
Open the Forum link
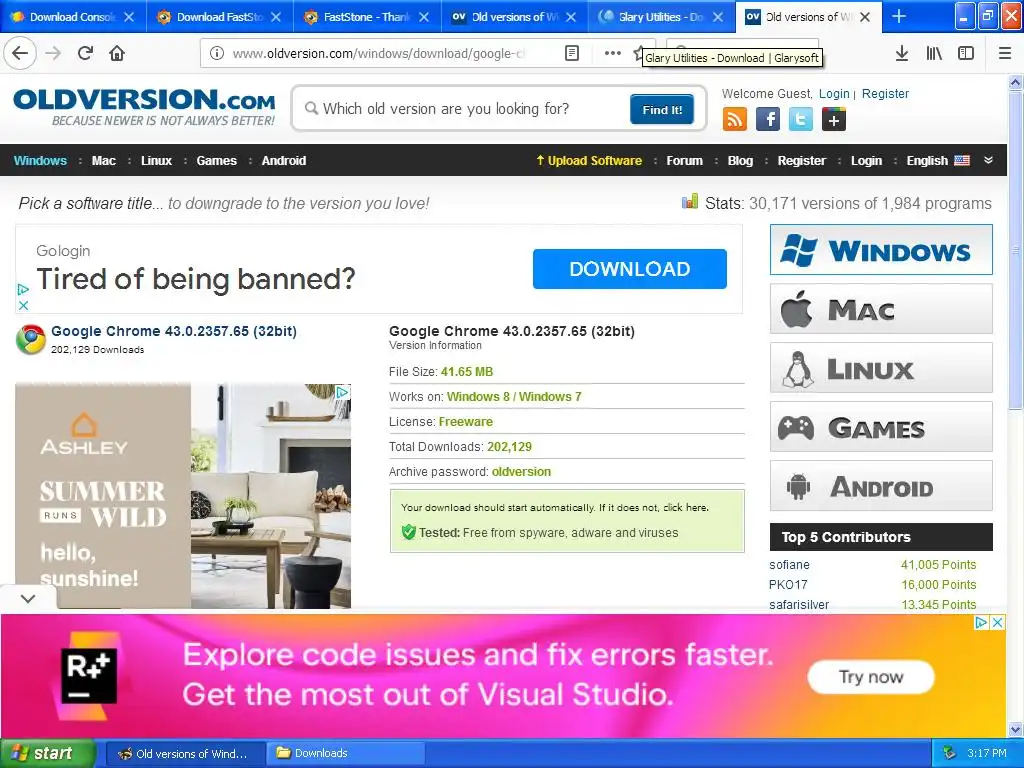click(x=684, y=161)
